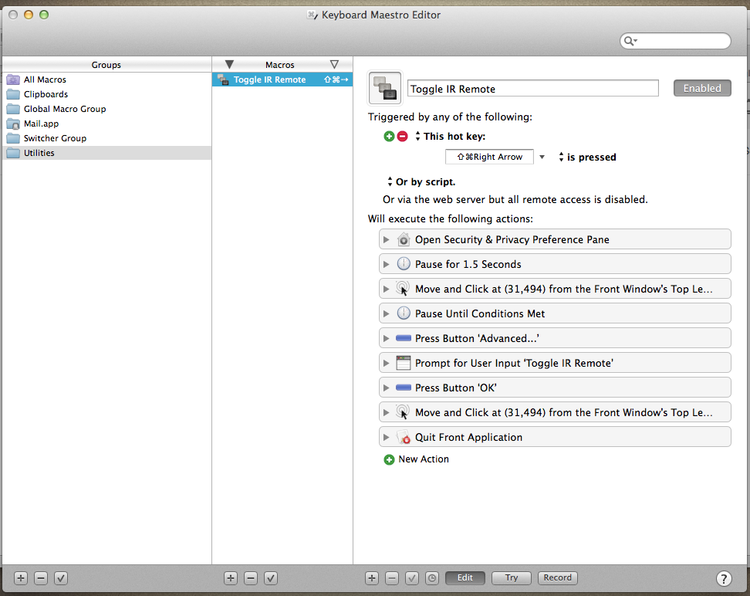Click the hot key field ⇧⌘Right Arrow
Screen dimensions: 750x596
pos(489,157)
